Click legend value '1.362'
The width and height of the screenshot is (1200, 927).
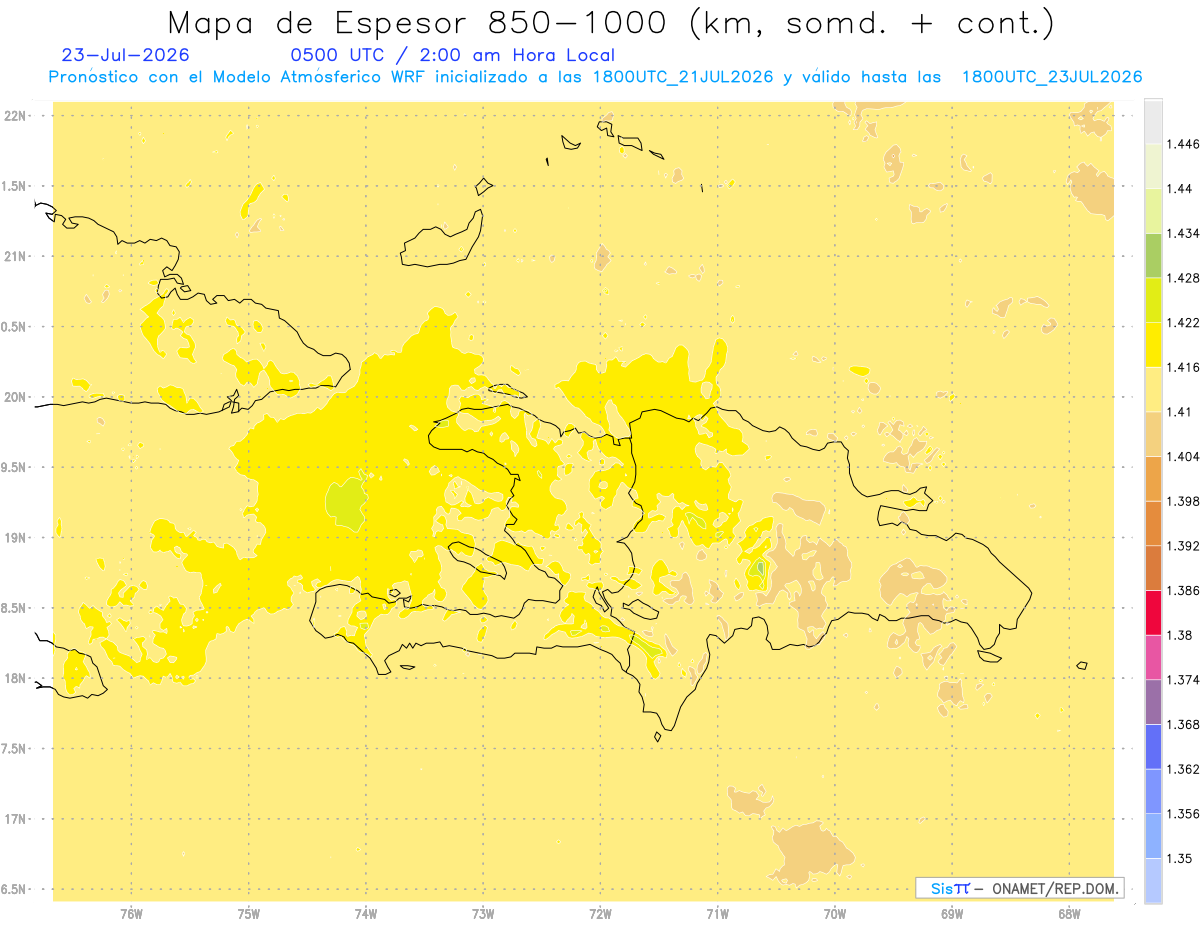point(1182,769)
